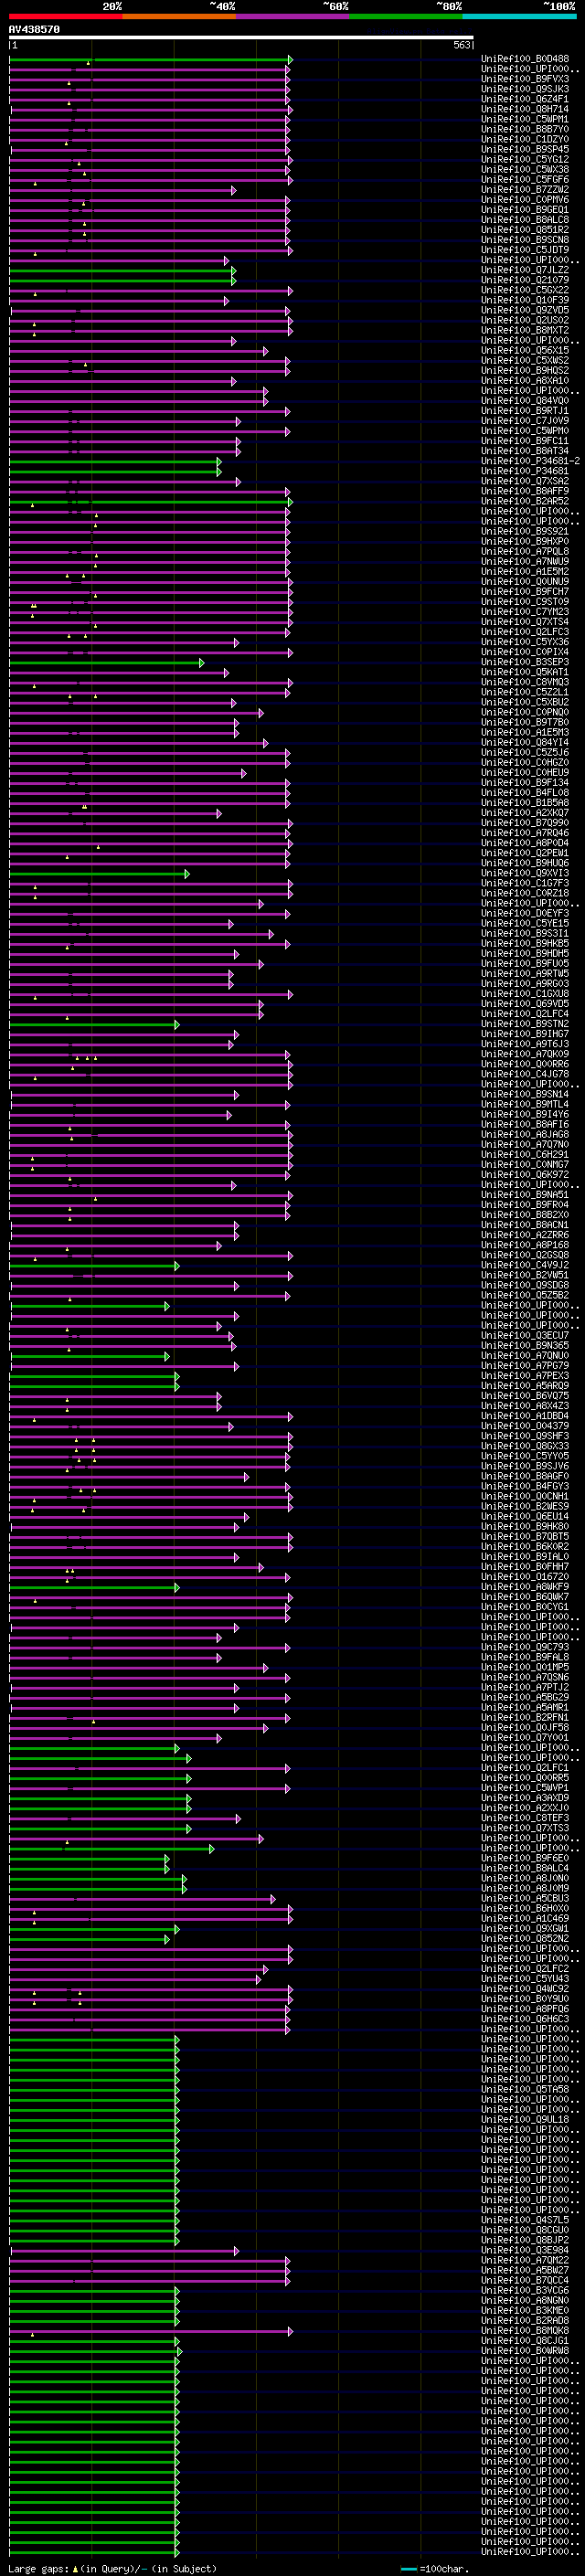Select hit UniRef100_Q6Z4F1
The height and width of the screenshot is (2576, 585).
click(x=525, y=99)
